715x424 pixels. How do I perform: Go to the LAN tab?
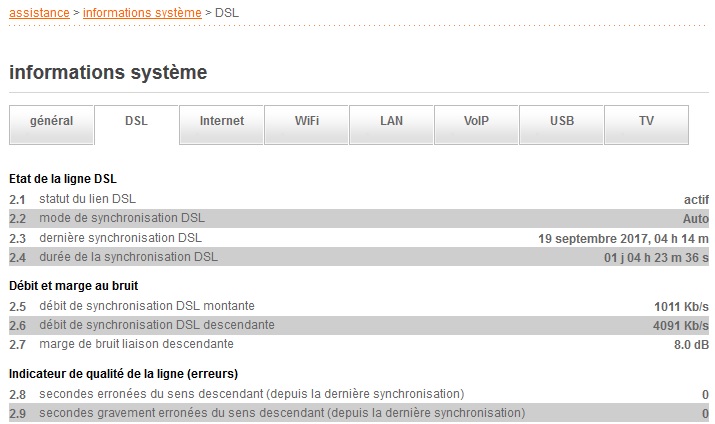[x=391, y=121]
